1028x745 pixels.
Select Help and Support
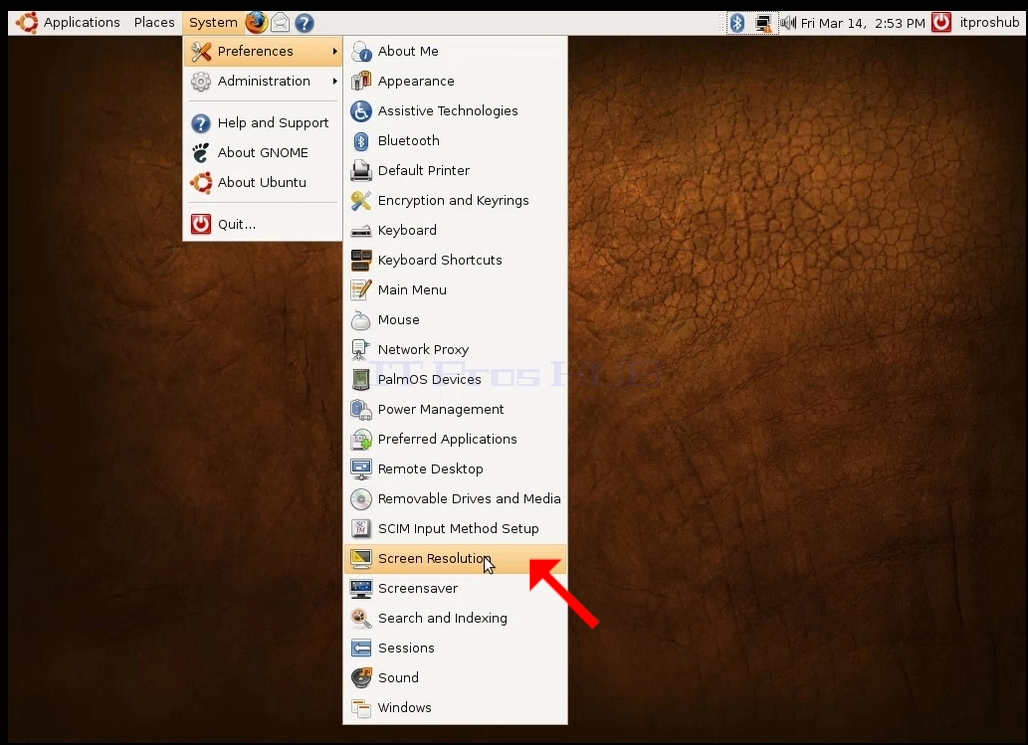(263, 123)
